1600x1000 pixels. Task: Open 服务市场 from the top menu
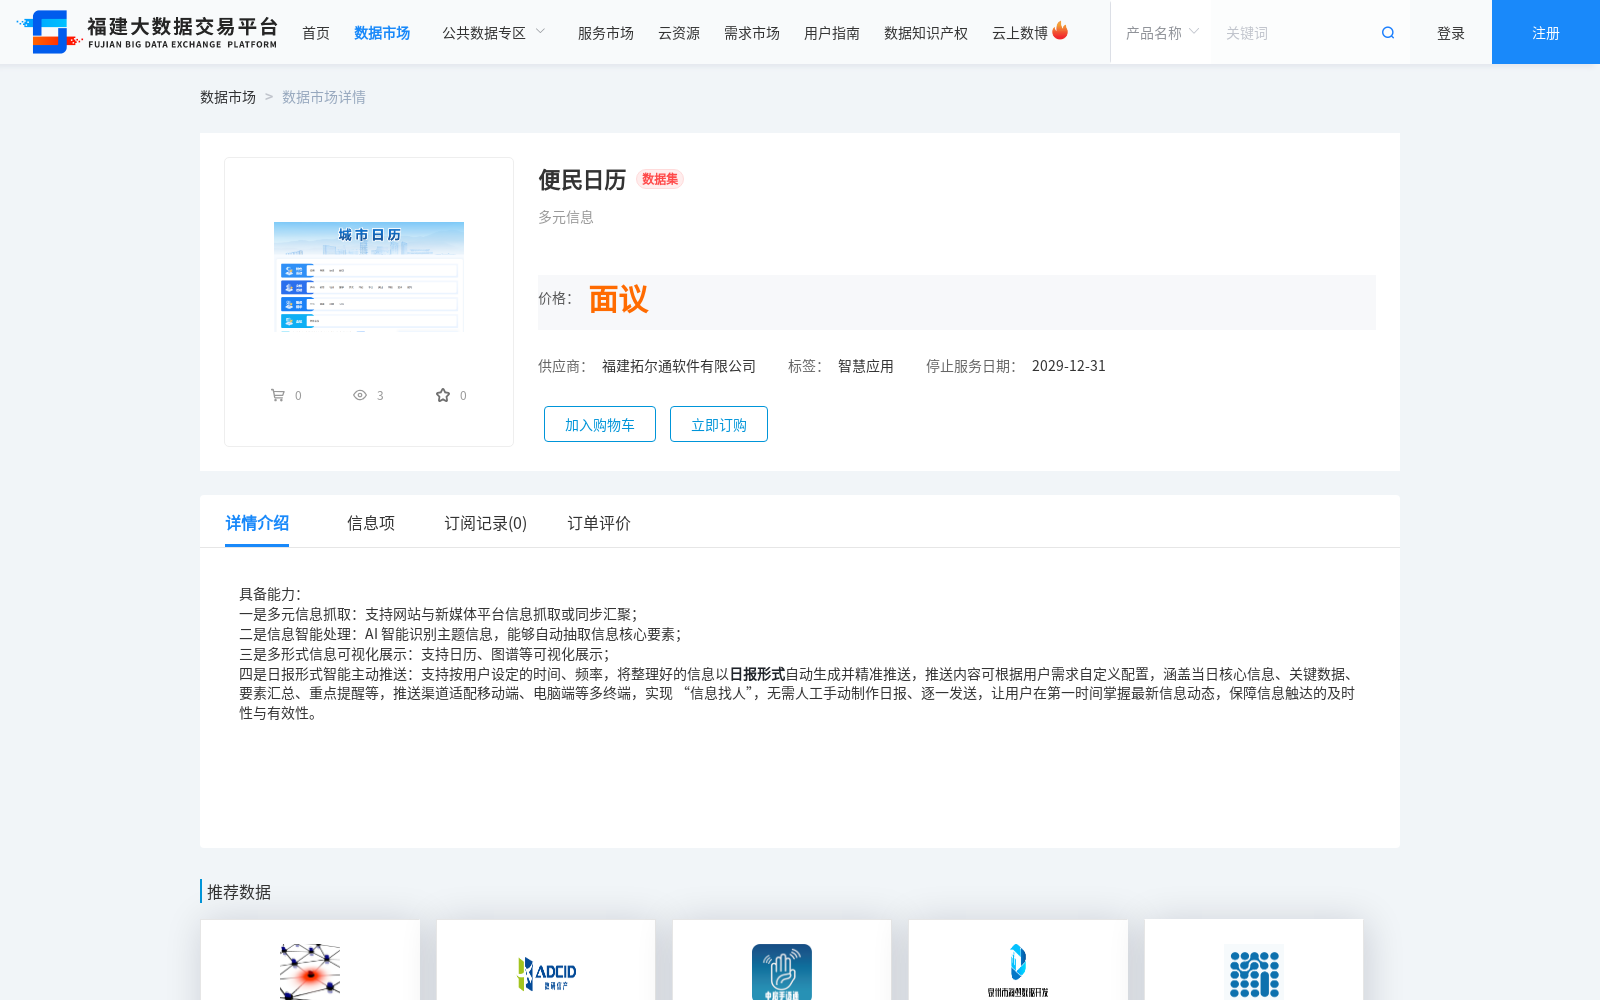pos(606,33)
